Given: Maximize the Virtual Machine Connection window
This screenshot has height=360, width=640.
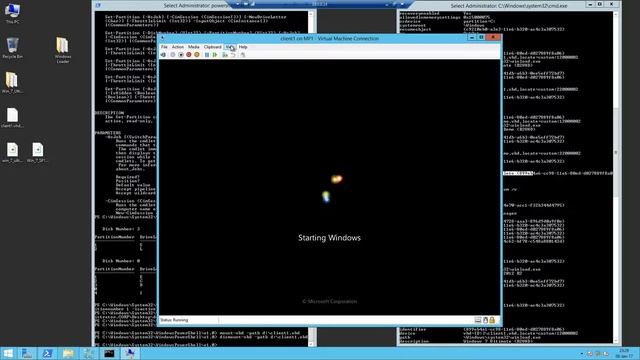Looking at the screenshot, I should 482,38.
